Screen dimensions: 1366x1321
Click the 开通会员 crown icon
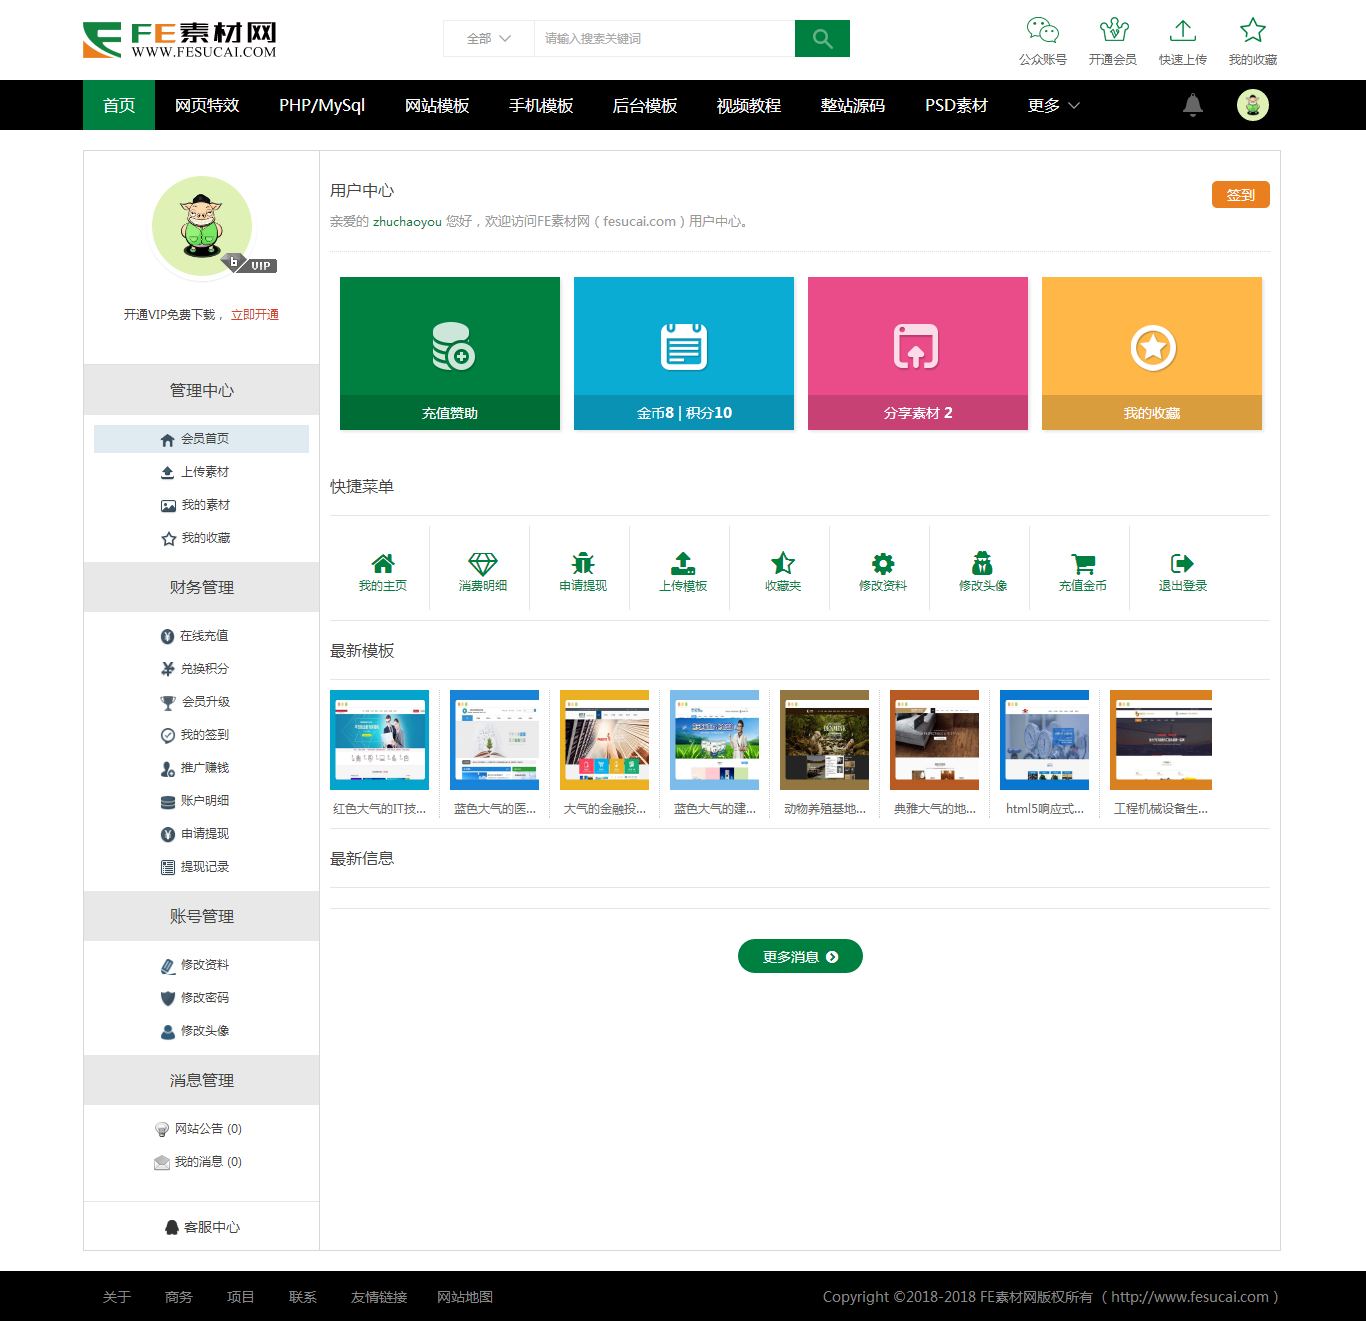[x=1113, y=31]
